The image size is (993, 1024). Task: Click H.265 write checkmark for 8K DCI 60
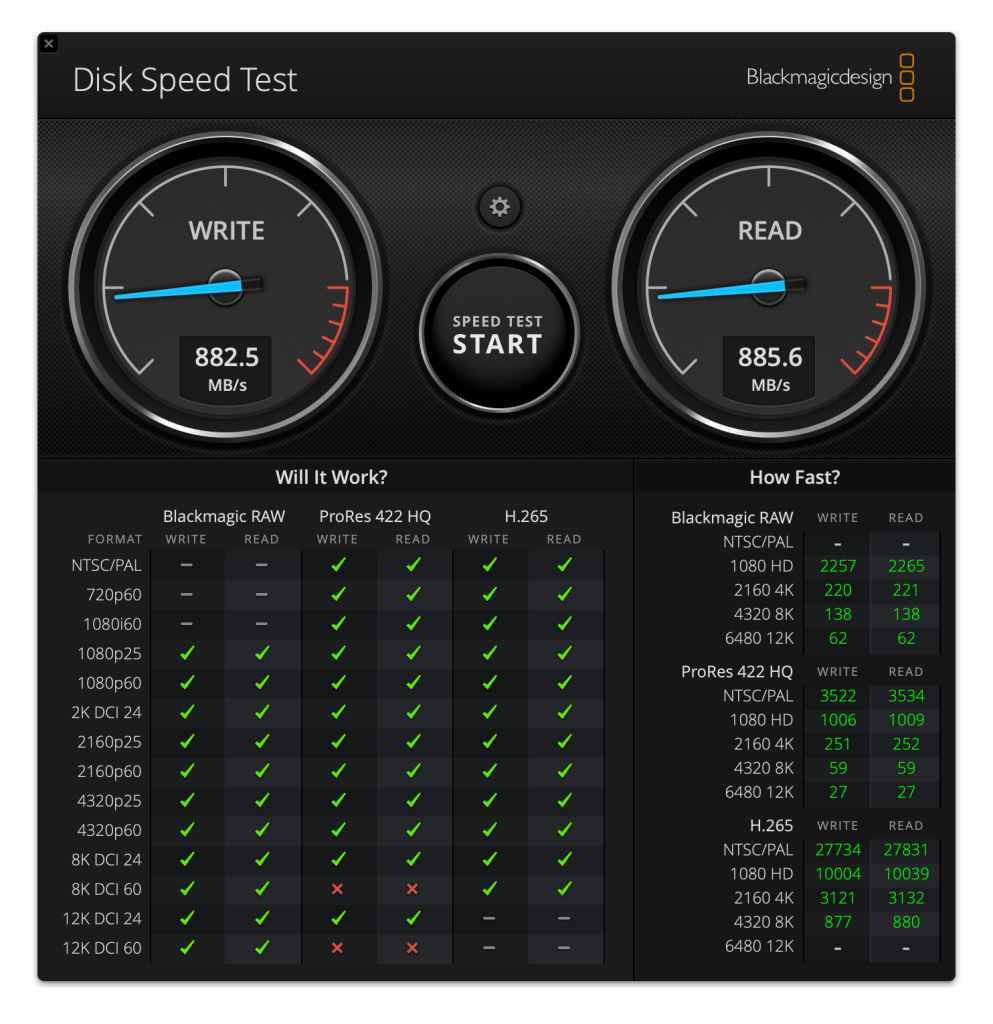pos(490,889)
